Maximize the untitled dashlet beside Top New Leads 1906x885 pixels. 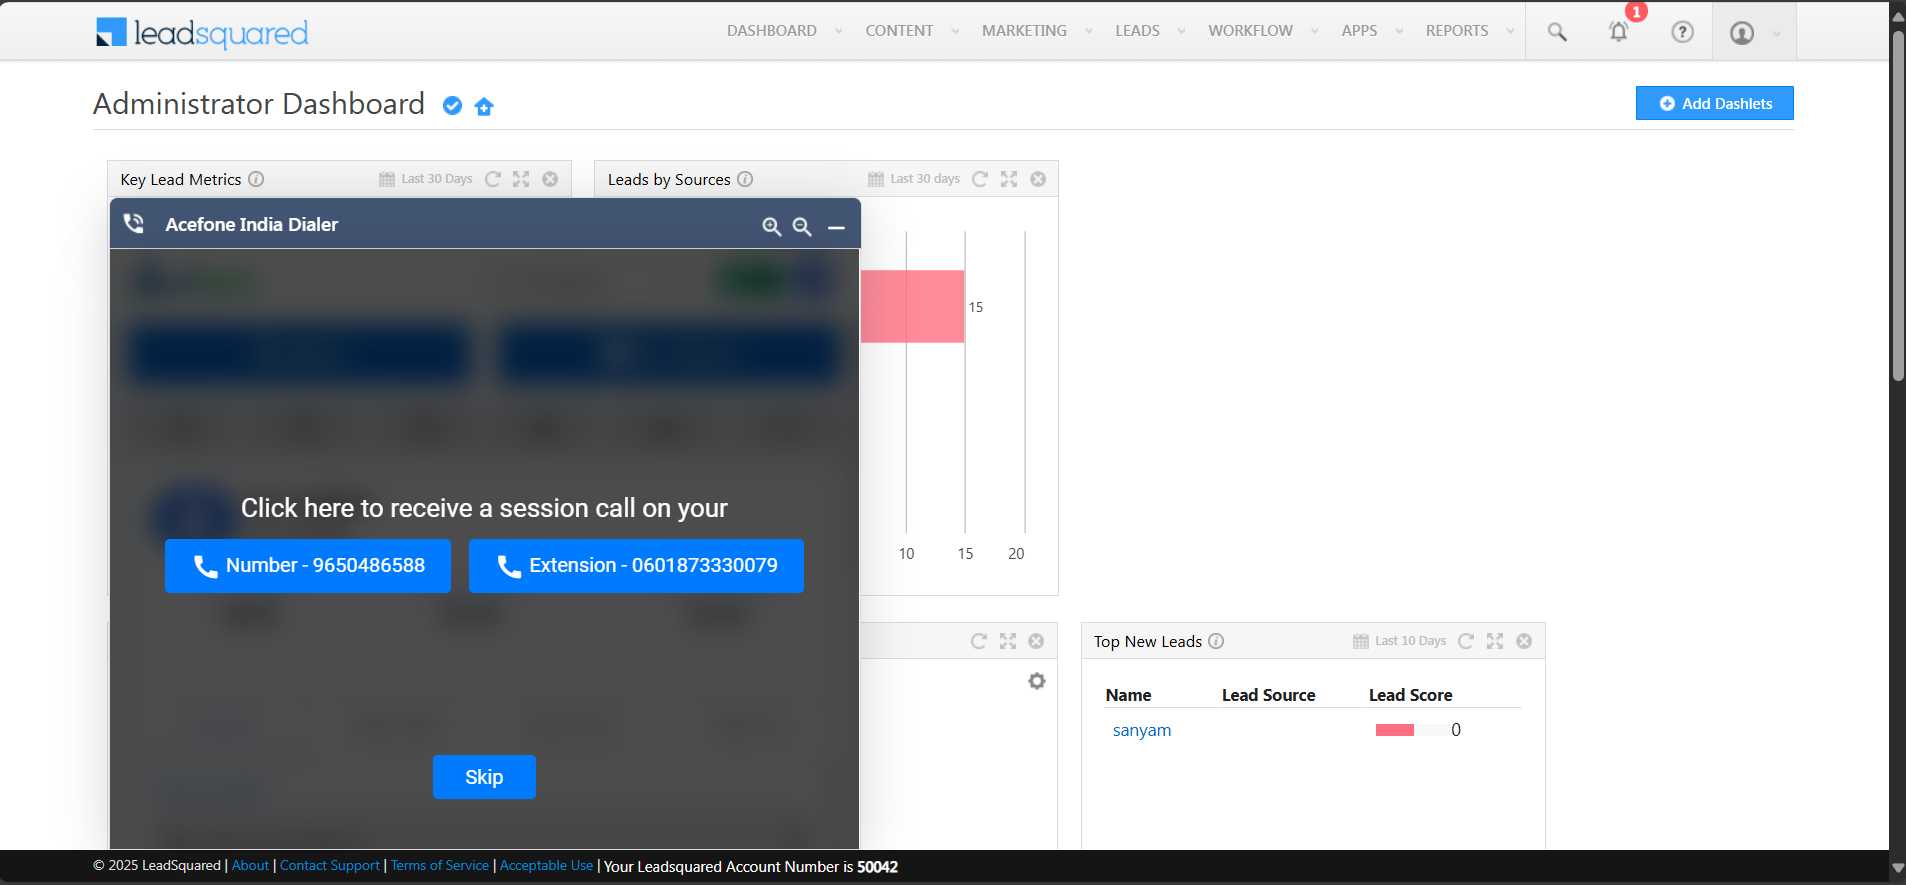pos(1008,641)
